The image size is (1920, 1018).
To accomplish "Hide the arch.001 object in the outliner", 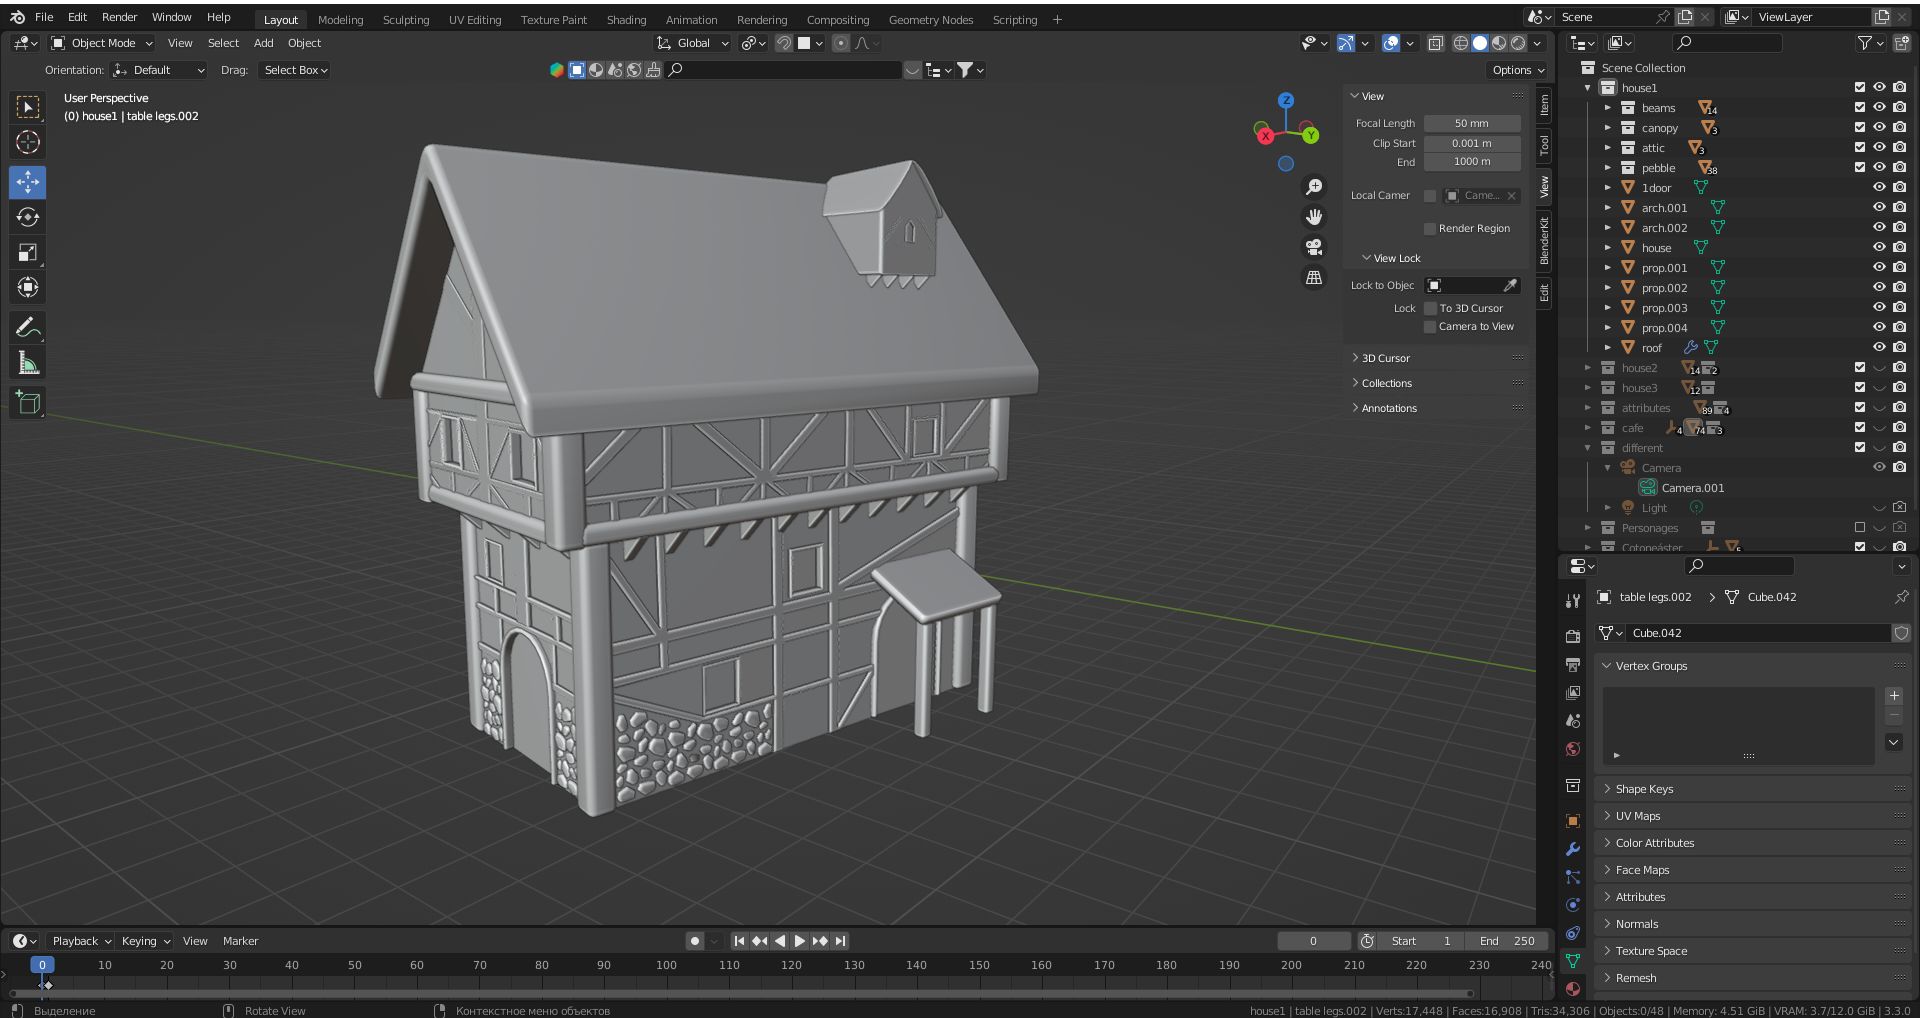I will 1879,208.
